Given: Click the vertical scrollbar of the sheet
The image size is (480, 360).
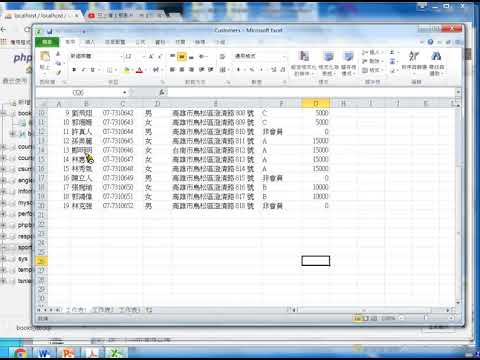Looking at the screenshot, I should point(458,203).
